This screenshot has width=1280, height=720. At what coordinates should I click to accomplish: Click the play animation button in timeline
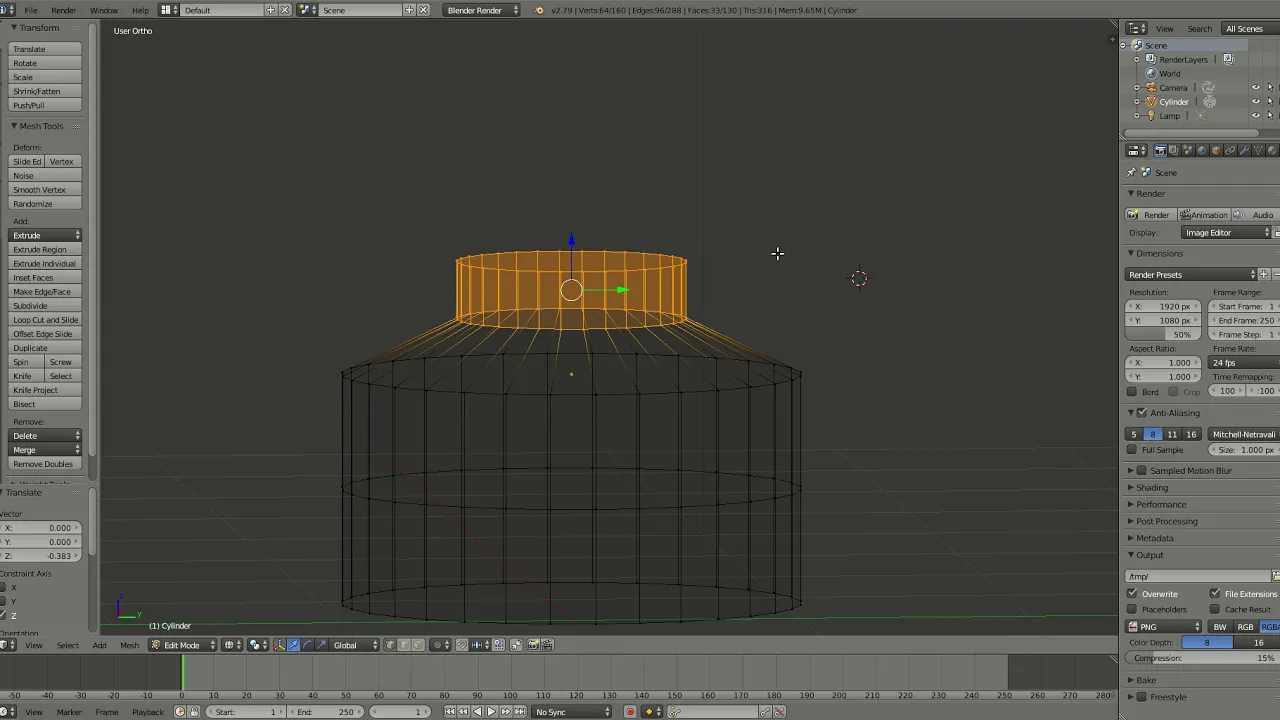(491, 712)
